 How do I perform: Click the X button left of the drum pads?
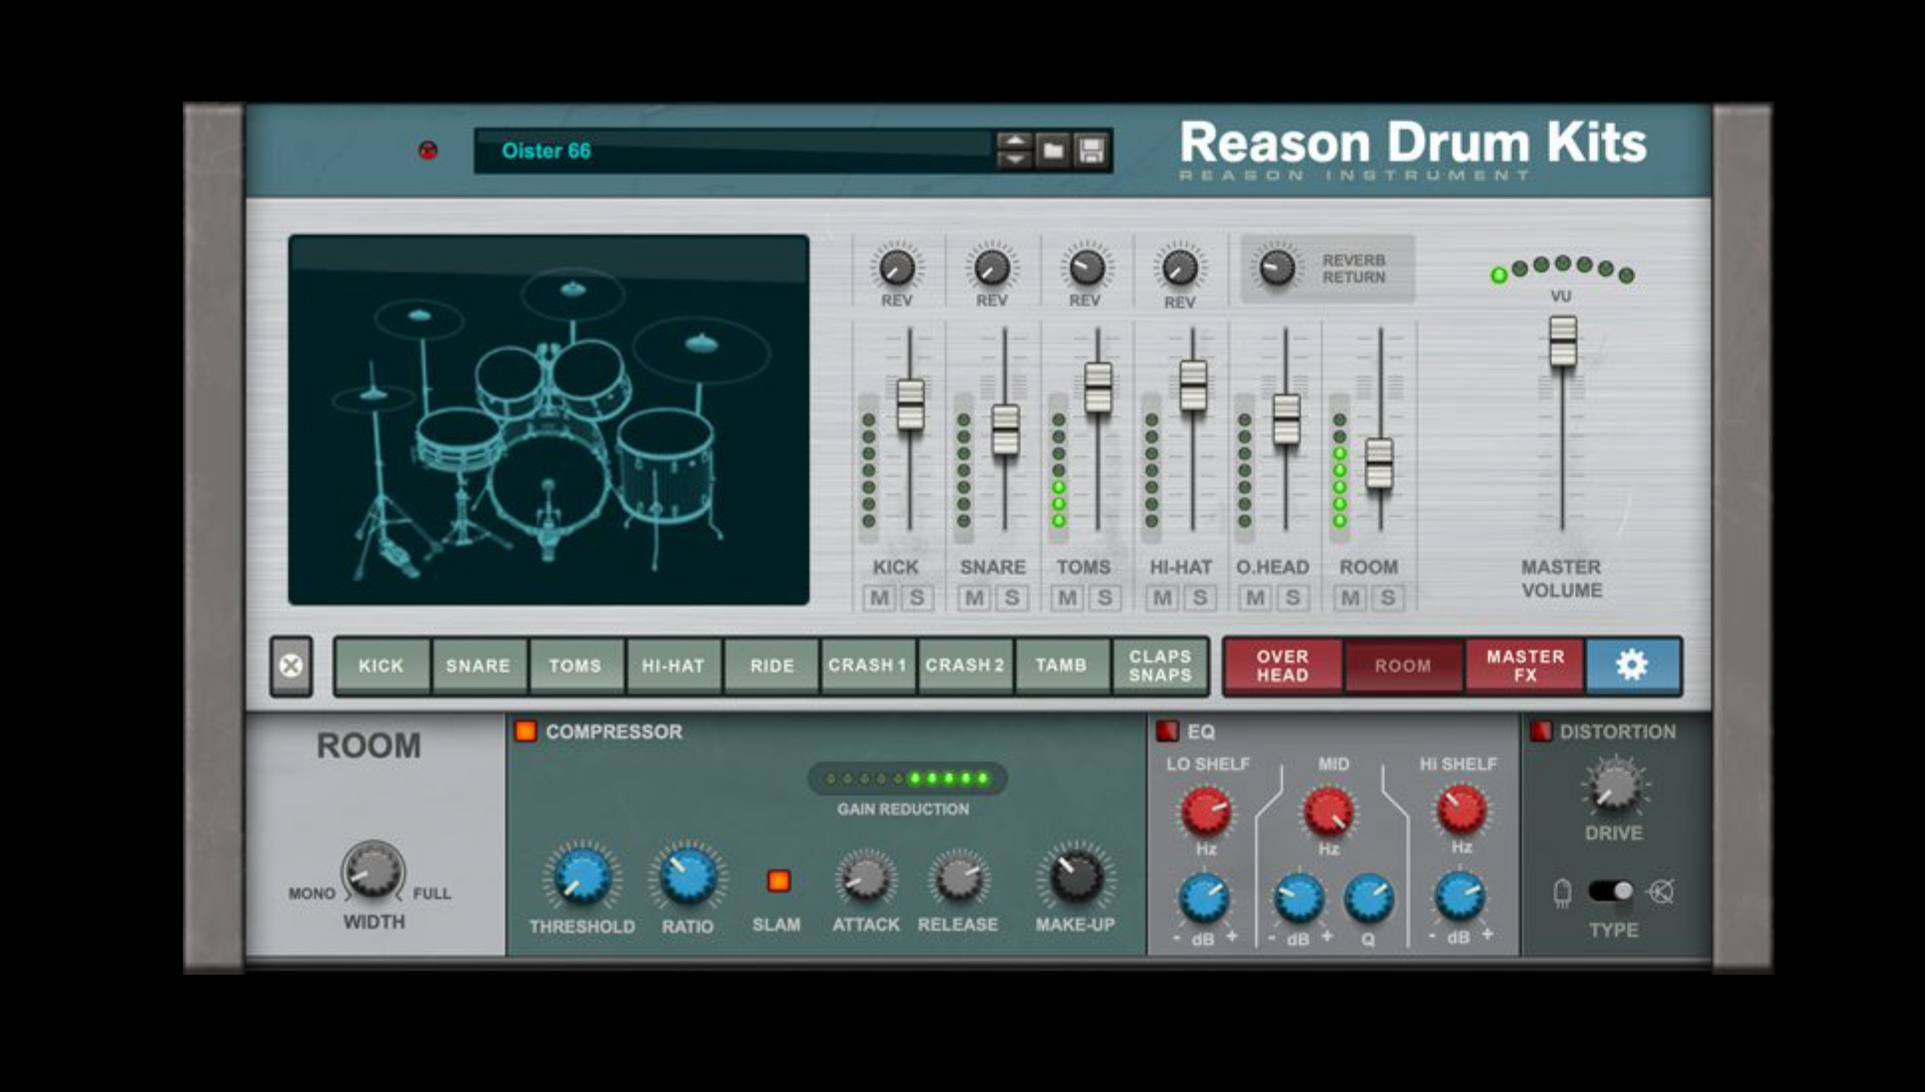click(x=291, y=667)
